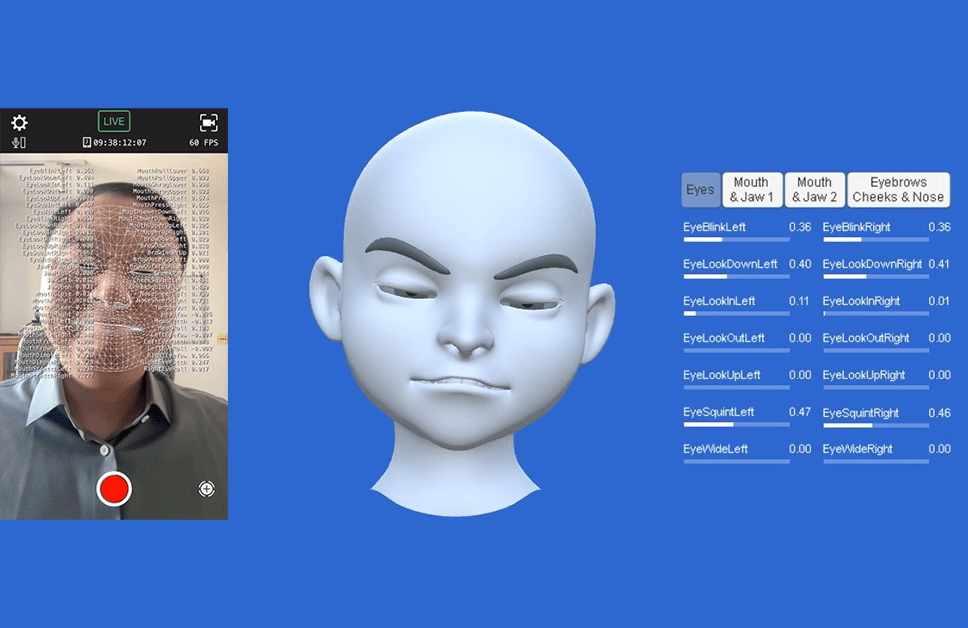Select the Eyes tab

pos(700,190)
